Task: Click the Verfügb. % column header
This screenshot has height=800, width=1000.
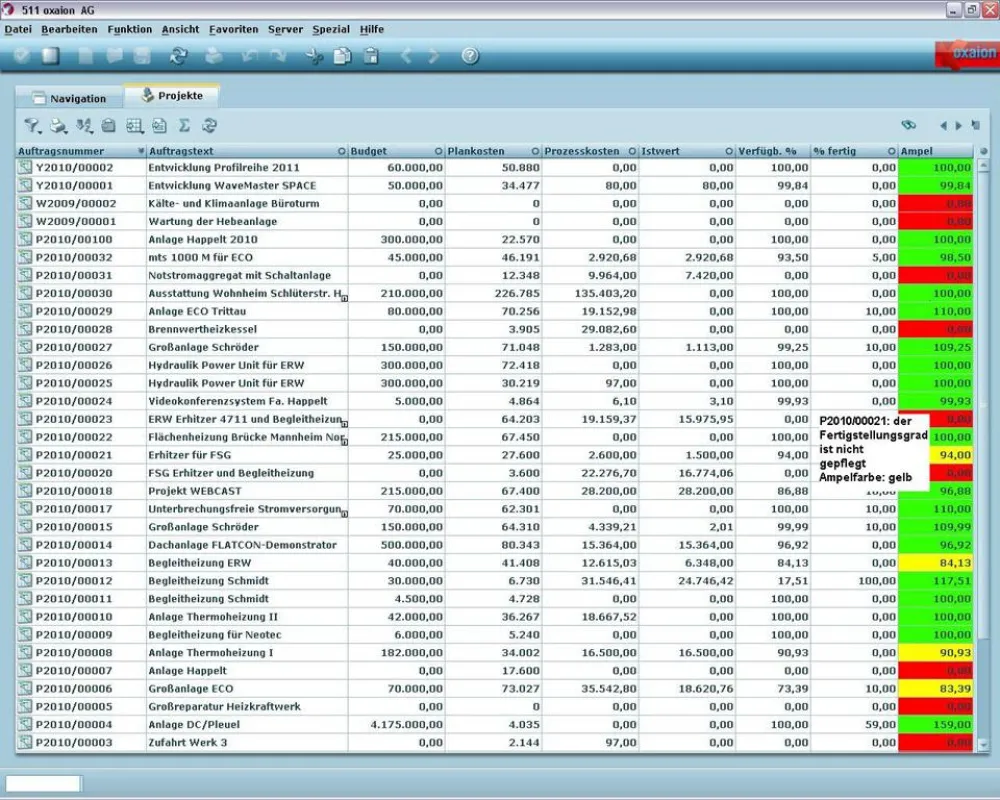Action: pos(773,151)
